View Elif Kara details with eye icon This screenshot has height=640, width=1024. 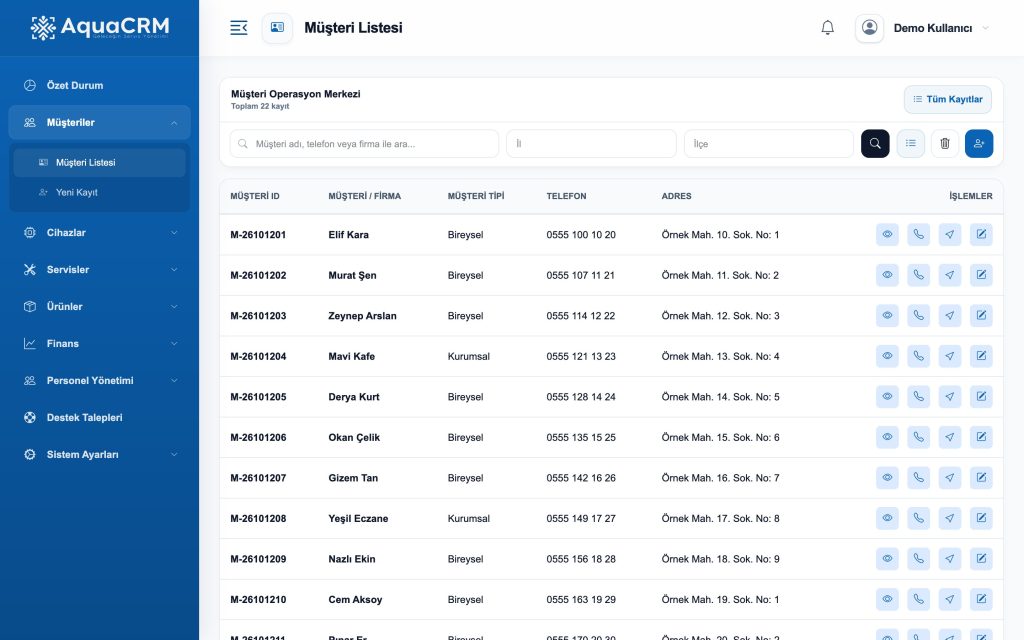click(887, 234)
